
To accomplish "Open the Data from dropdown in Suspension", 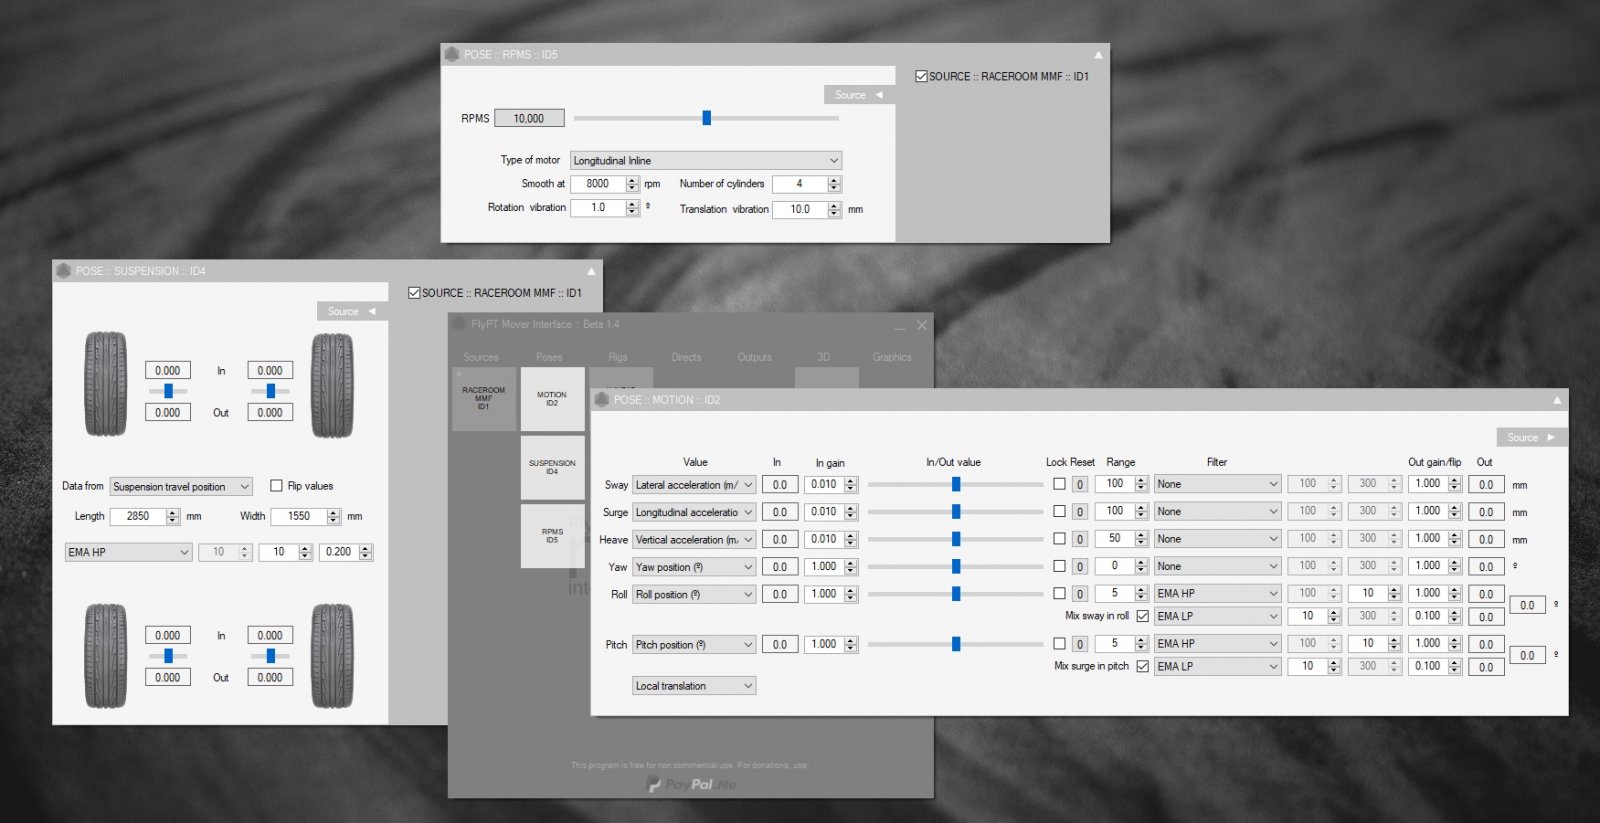I will [x=181, y=487].
